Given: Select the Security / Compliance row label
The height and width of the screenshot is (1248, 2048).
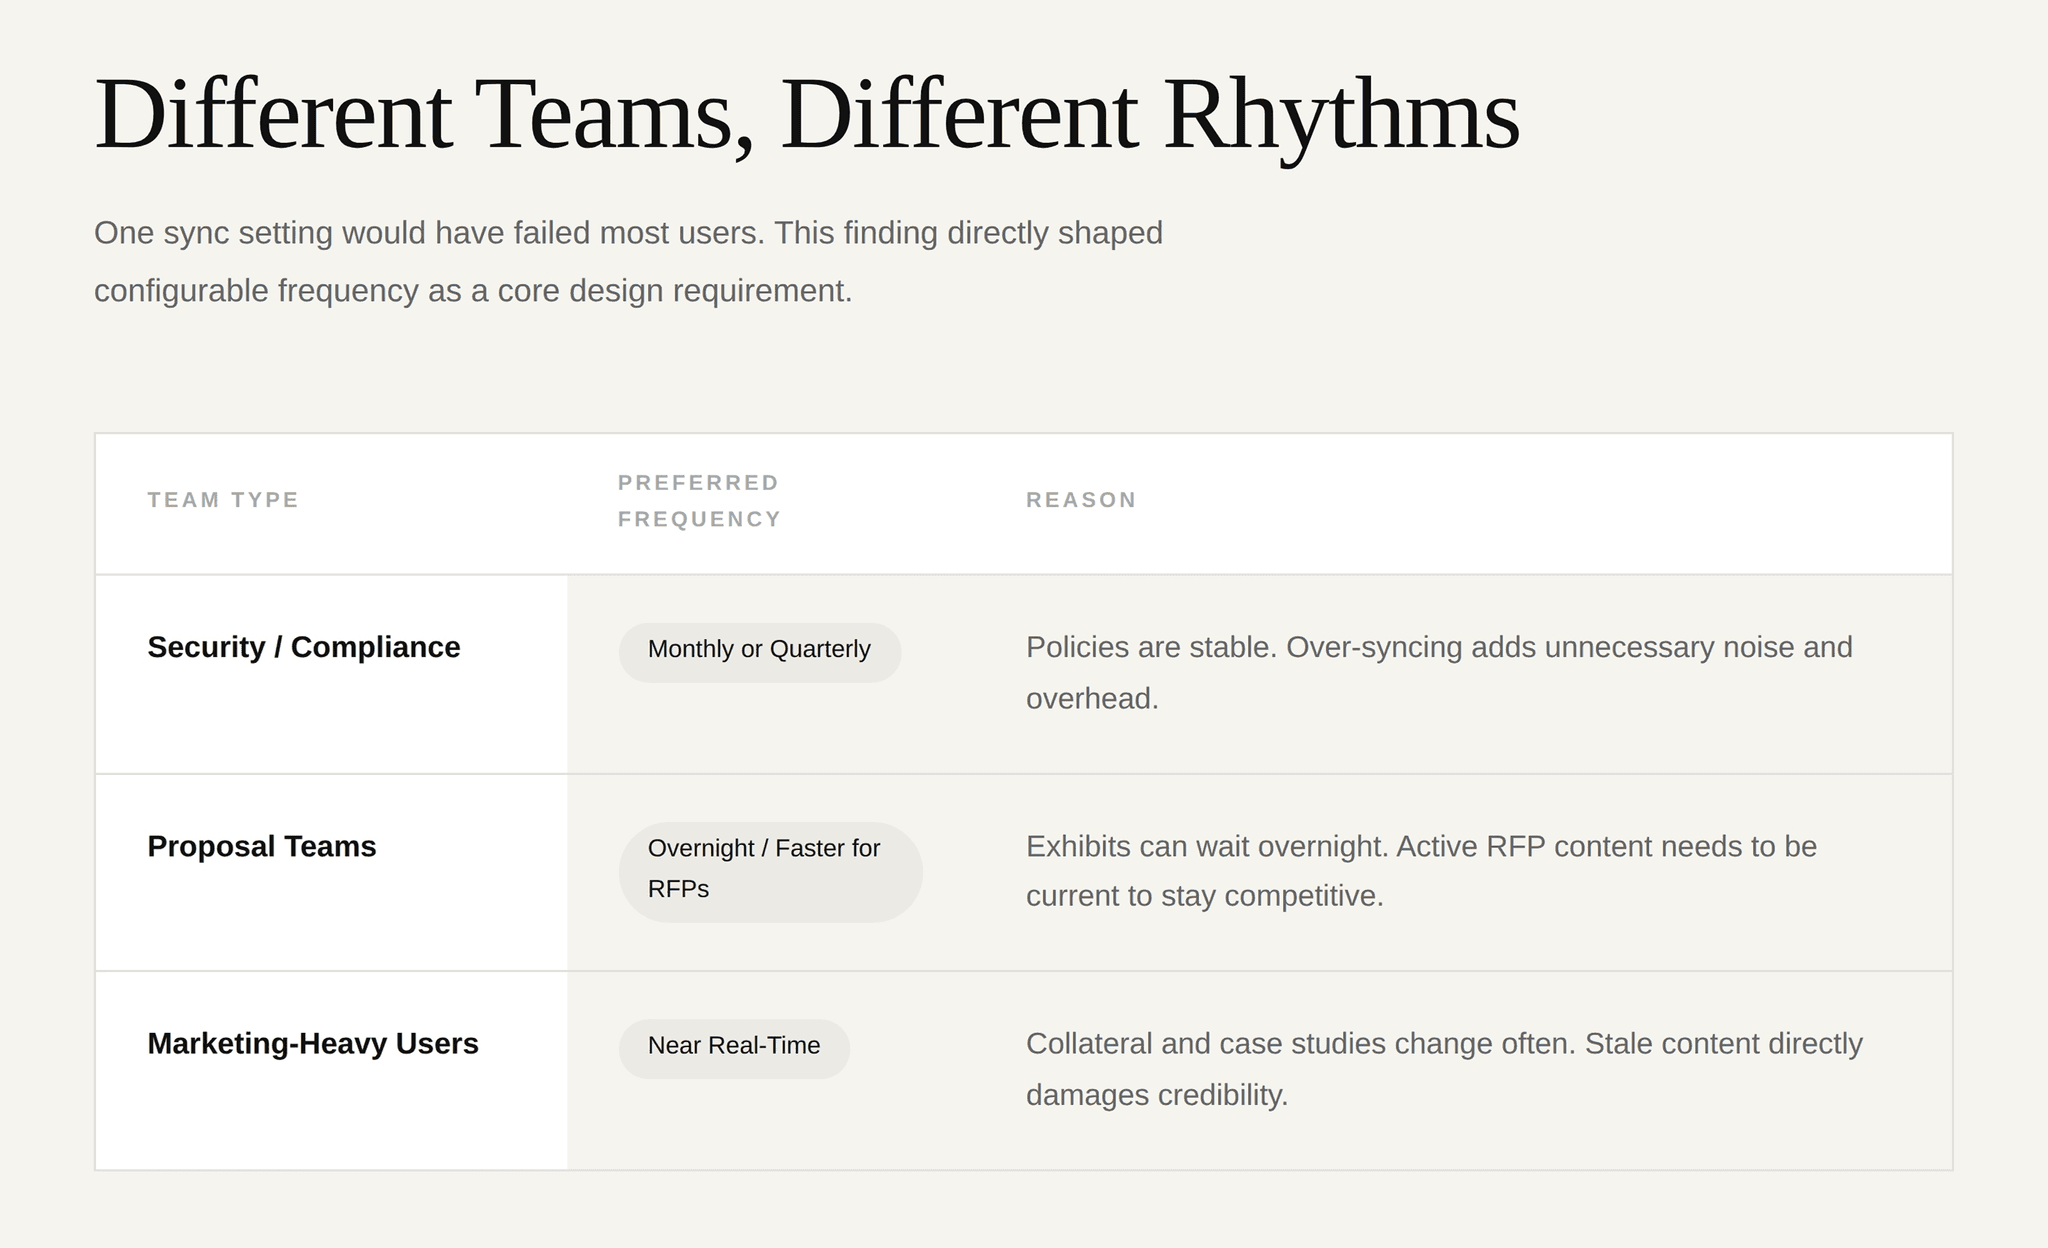Looking at the screenshot, I should click(x=304, y=647).
